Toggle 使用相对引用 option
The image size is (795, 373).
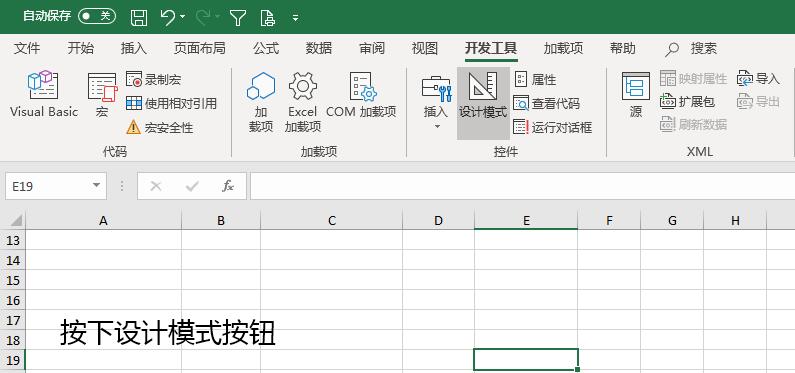[x=171, y=103]
